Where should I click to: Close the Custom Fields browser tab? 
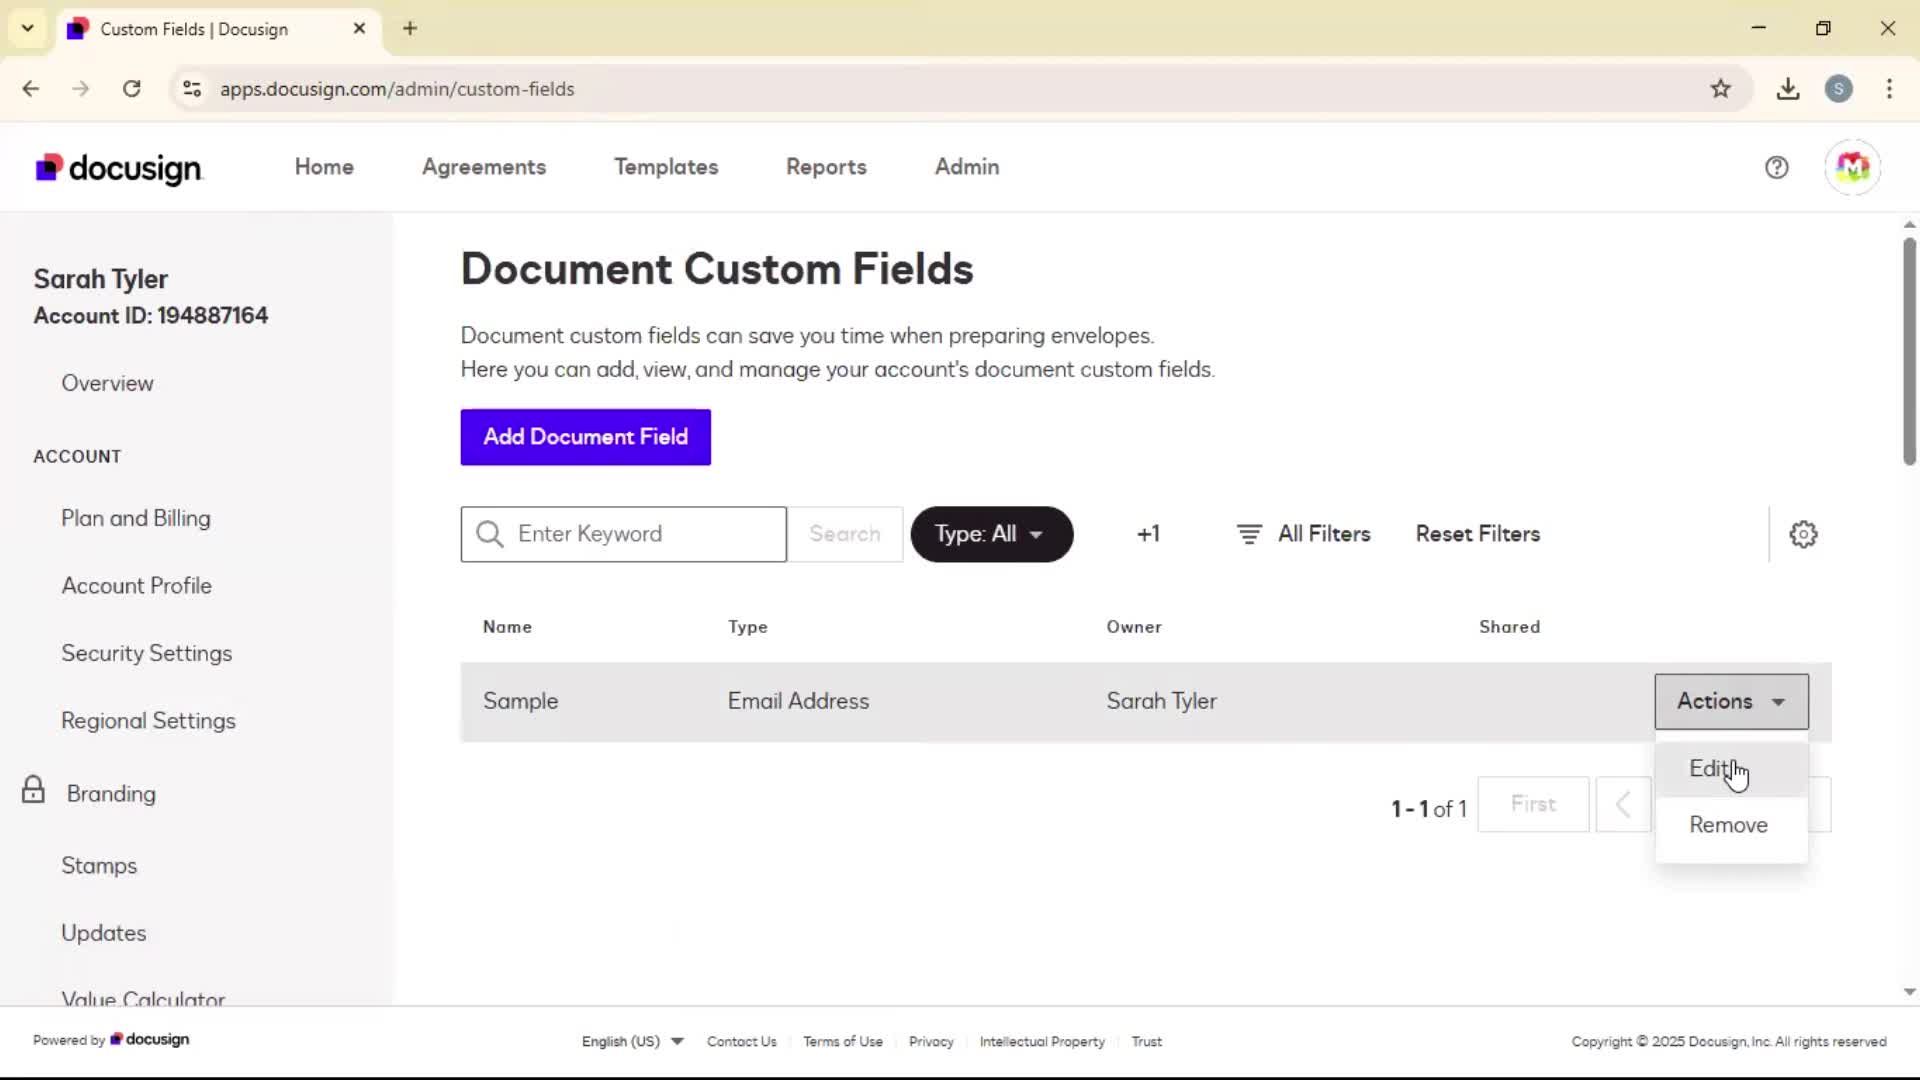(359, 28)
